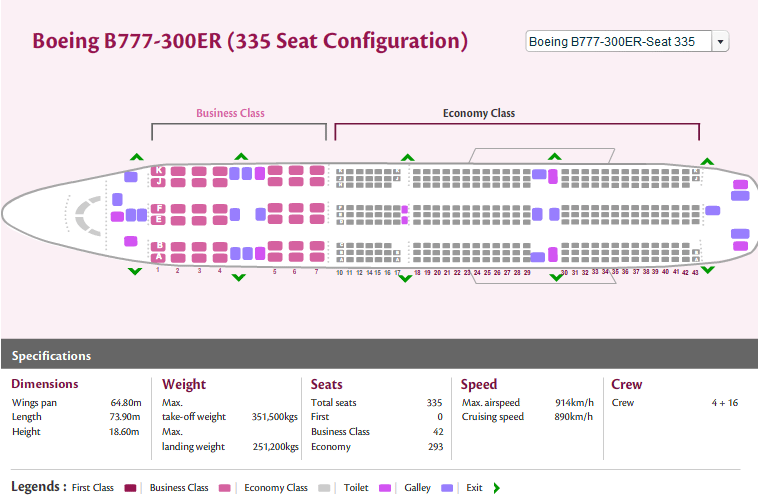The height and width of the screenshot is (498, 758).
Task: Click the Business Class section label
Action: tap(230, 113)
